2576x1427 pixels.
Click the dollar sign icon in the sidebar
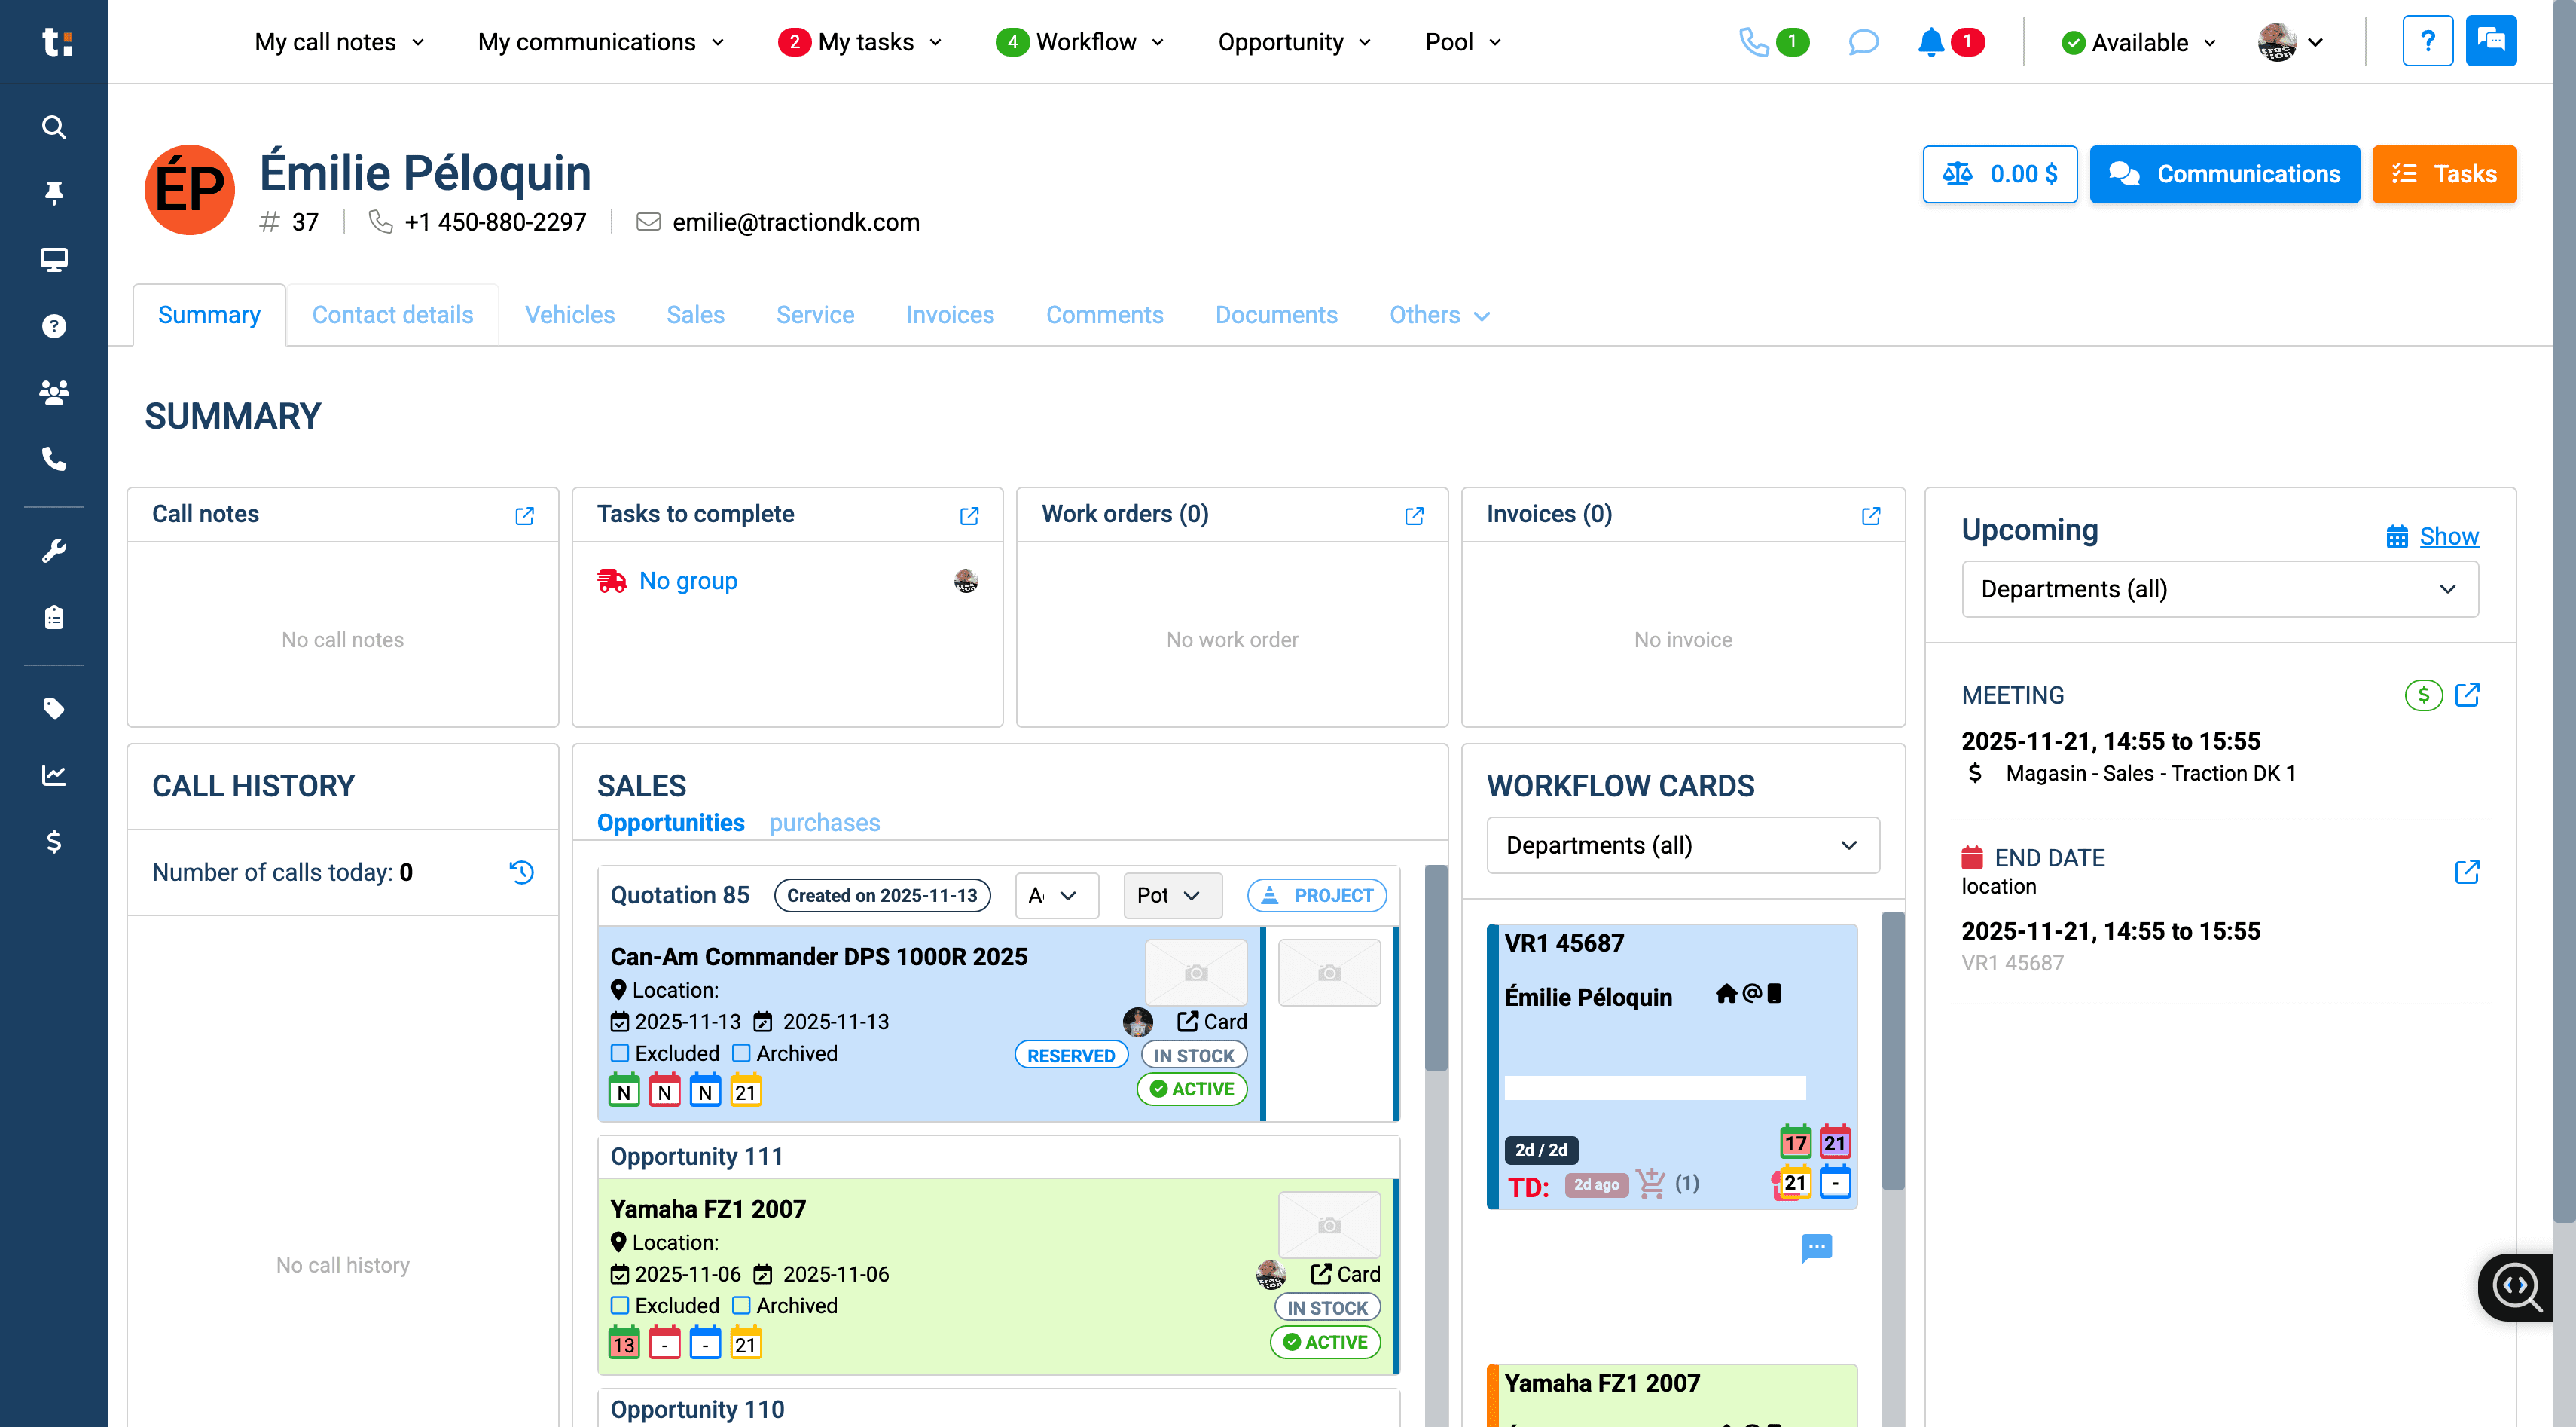[54, 842]
